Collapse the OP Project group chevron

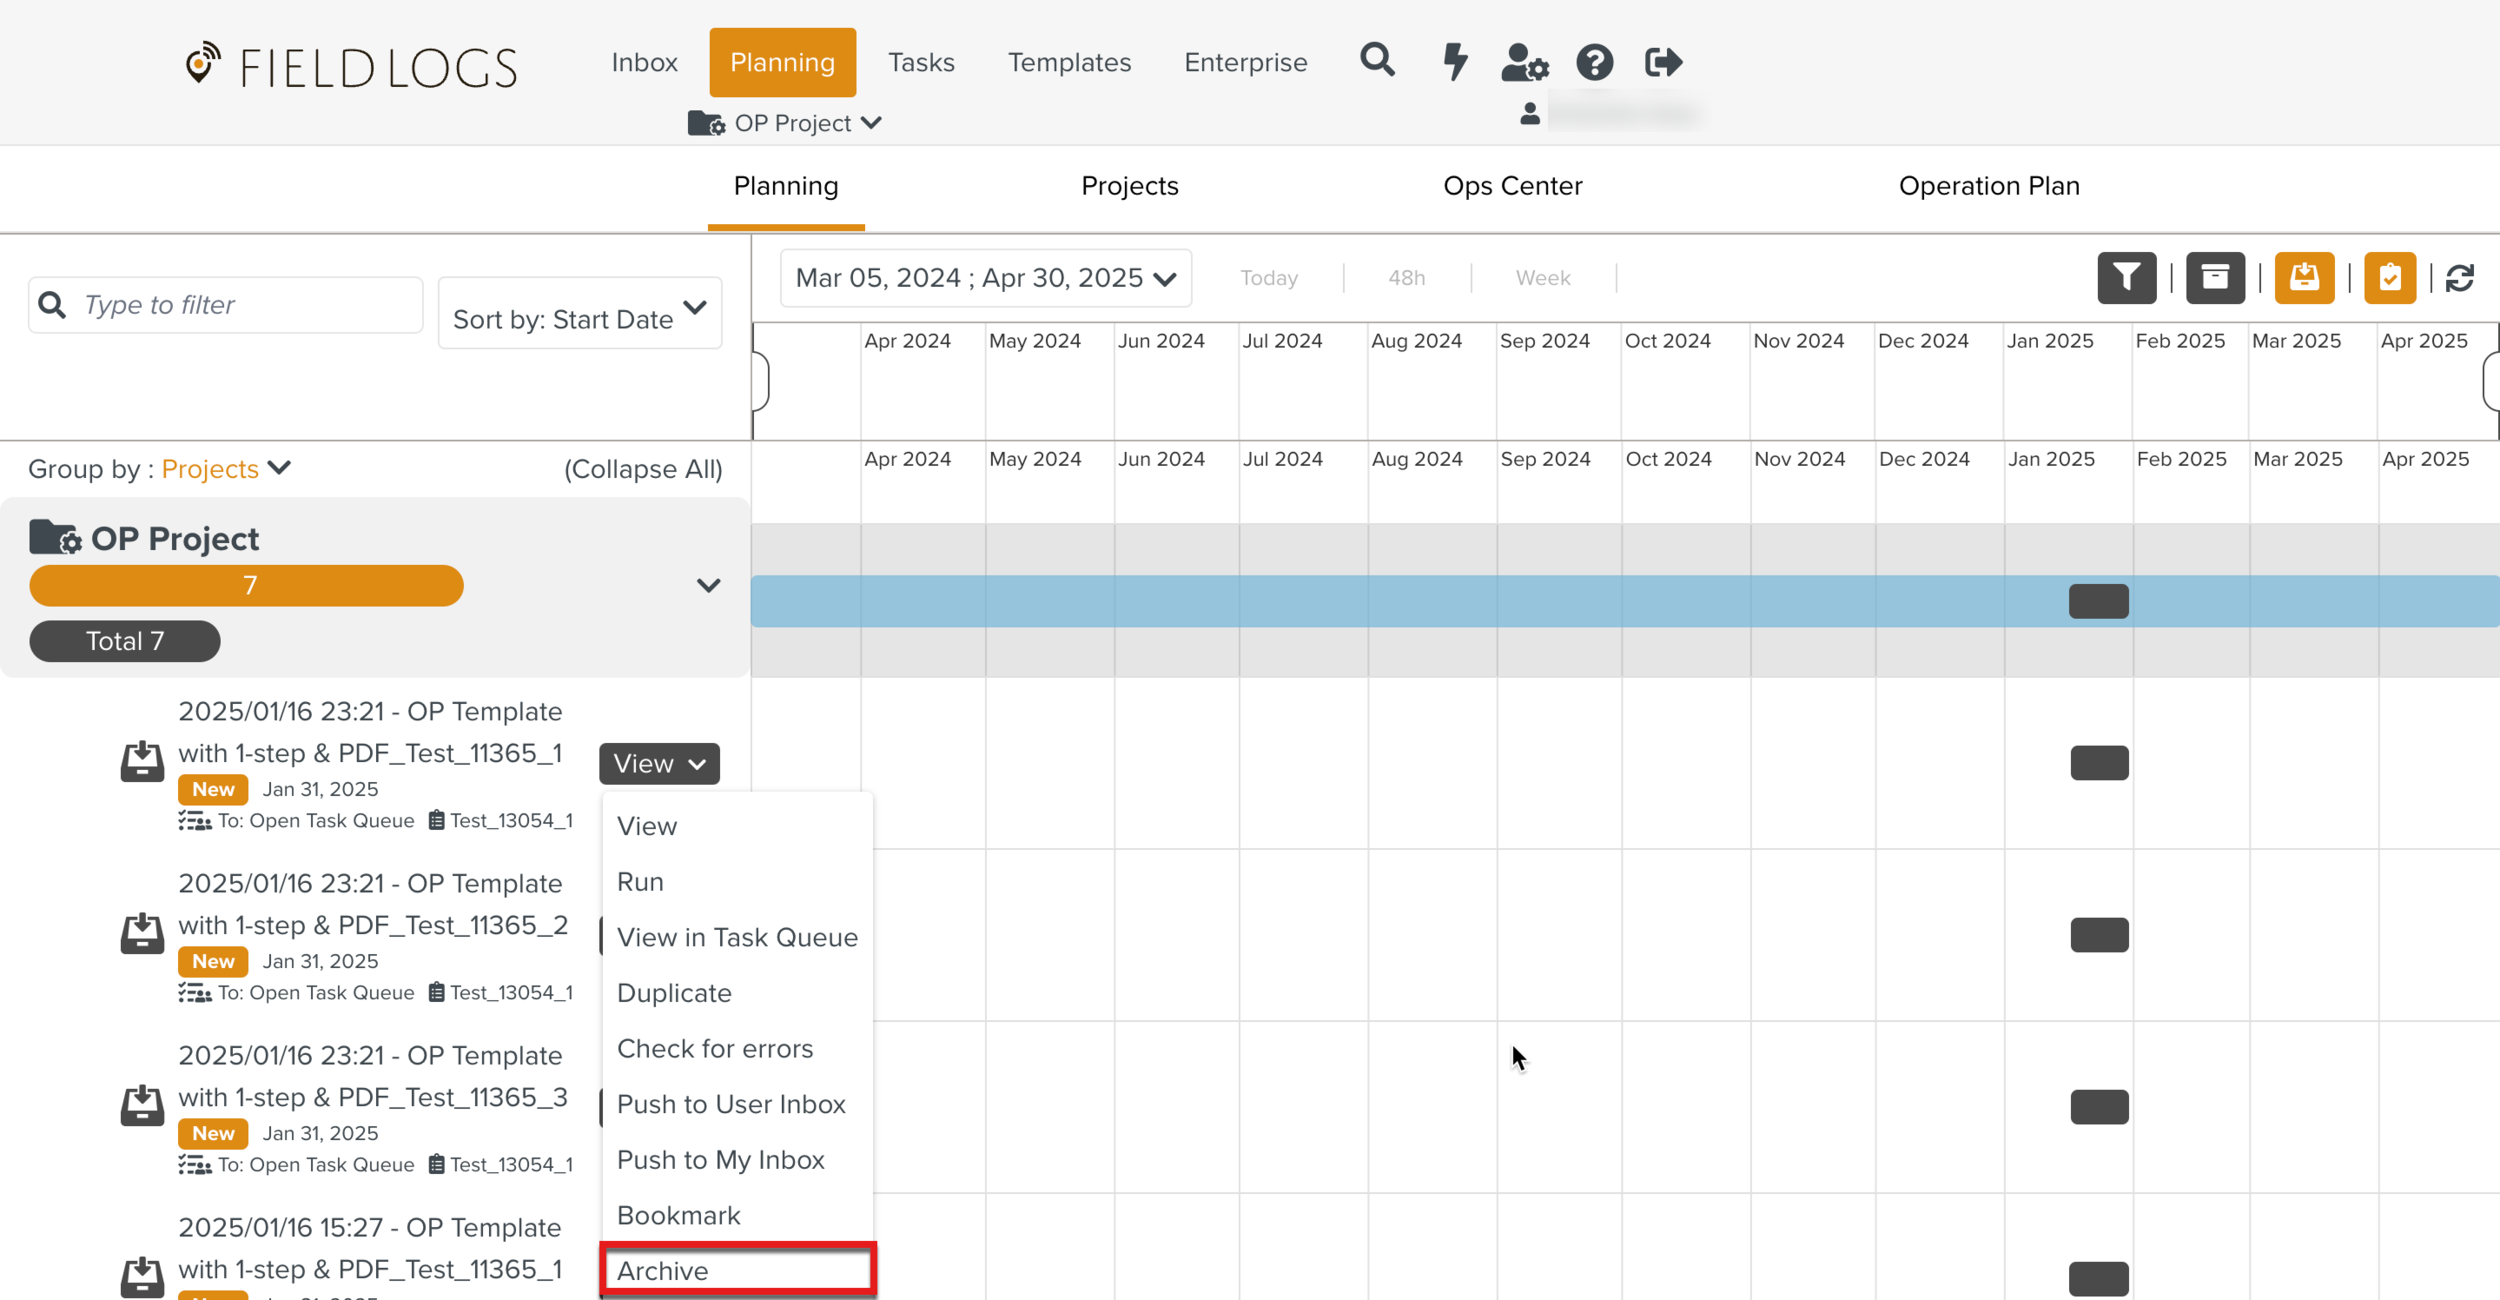pyautogui.click(x=708, y=586)
